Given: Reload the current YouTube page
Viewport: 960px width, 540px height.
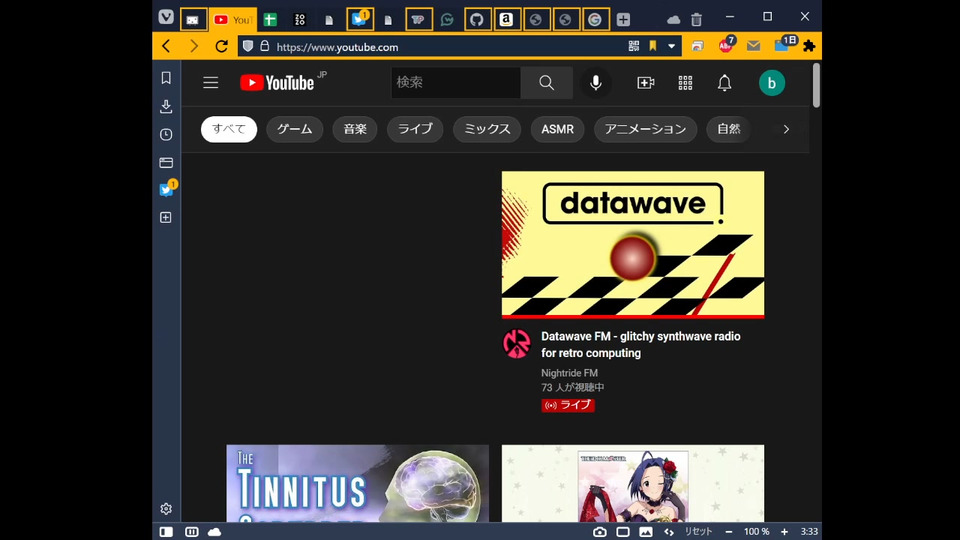Looking at the screenshot, I should [x=222, y=46].
